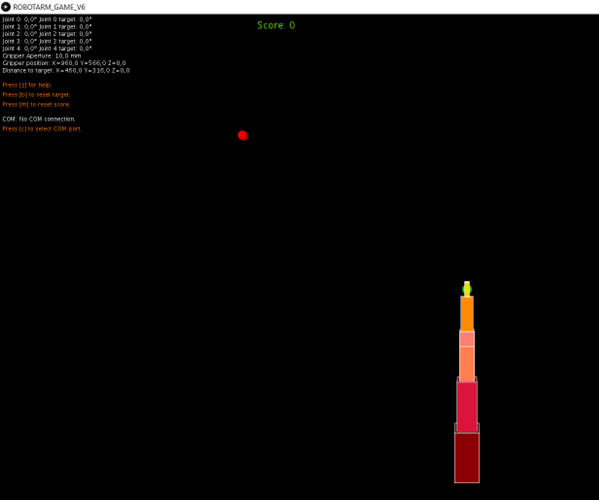Click the red target ball
599x500 pixels.
pos(243,135)
